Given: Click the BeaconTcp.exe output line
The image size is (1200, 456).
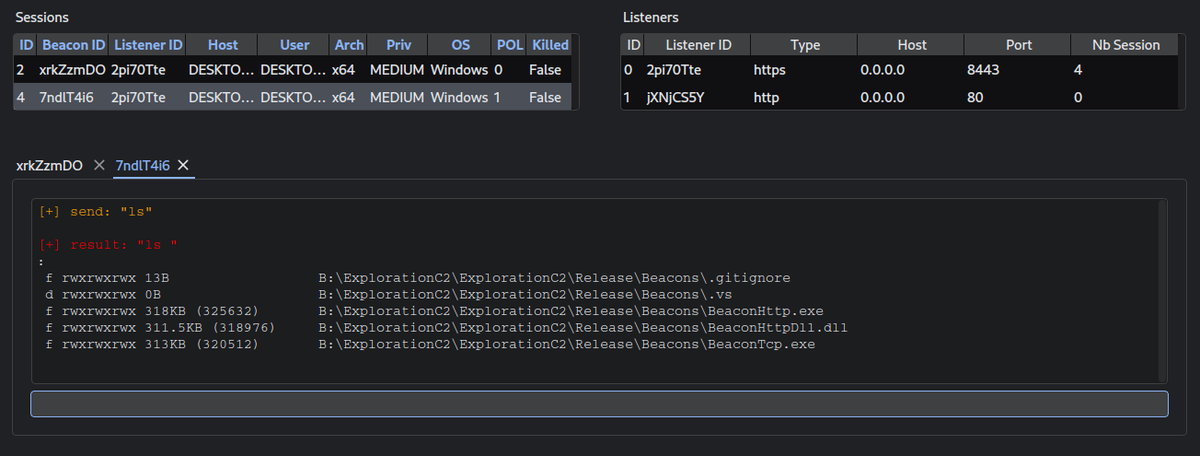Looking at the screenshot, I should 431,344.
